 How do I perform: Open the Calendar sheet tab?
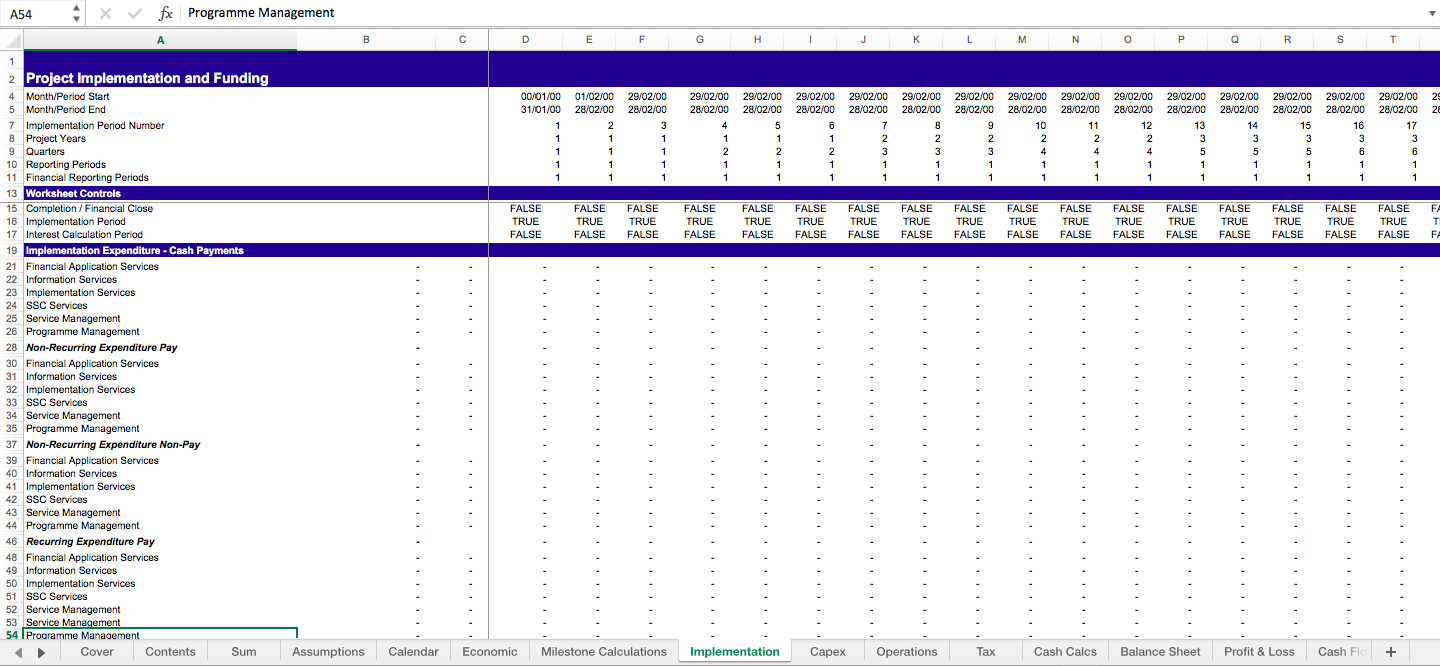(413, 652)
